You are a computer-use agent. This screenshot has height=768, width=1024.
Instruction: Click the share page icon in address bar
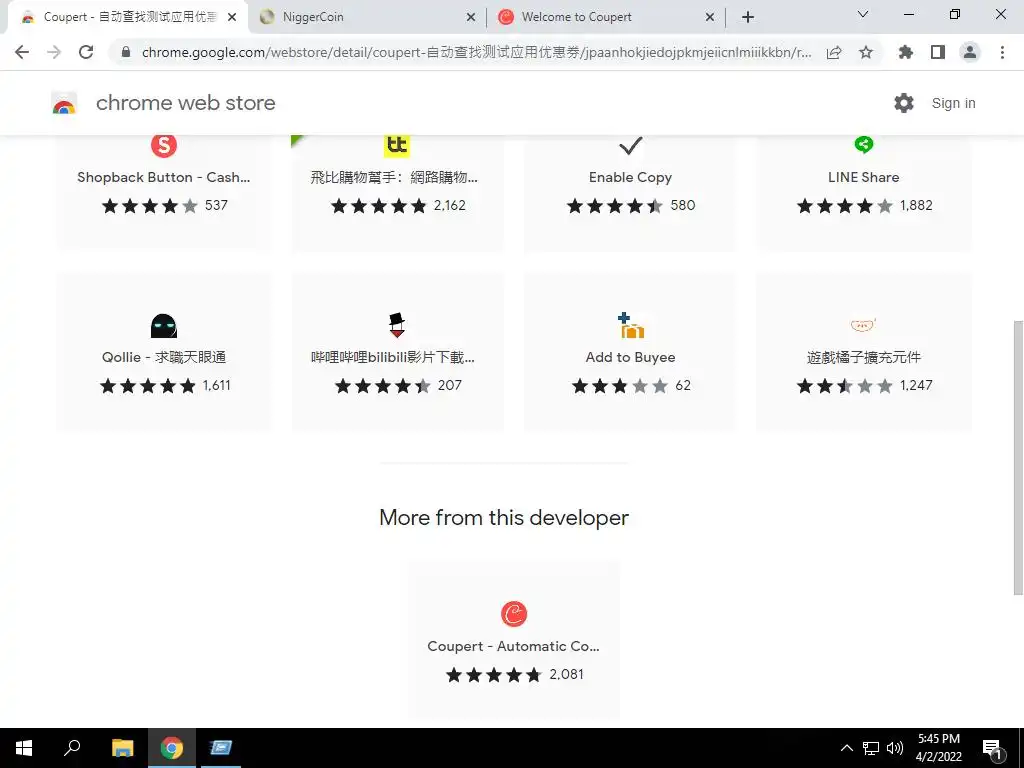834,52
